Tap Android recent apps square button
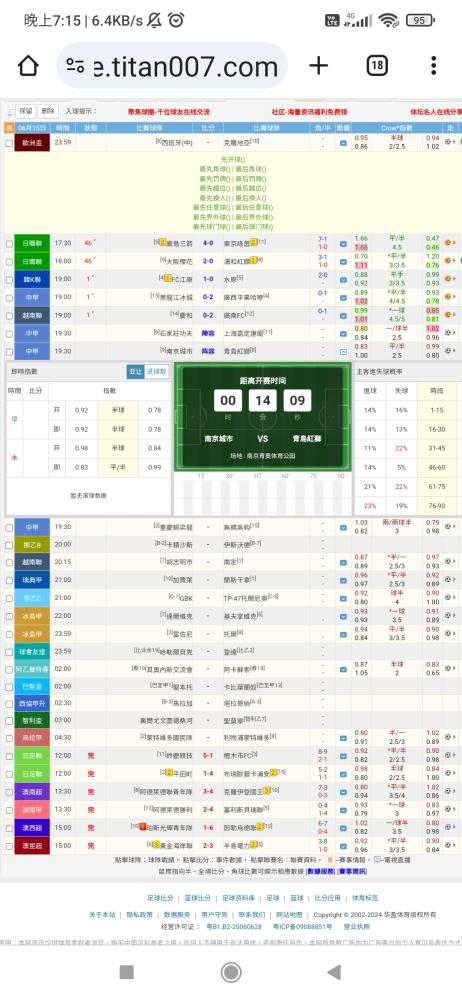The height and width of the screenshot is (1000, 462). click(126, 972)
